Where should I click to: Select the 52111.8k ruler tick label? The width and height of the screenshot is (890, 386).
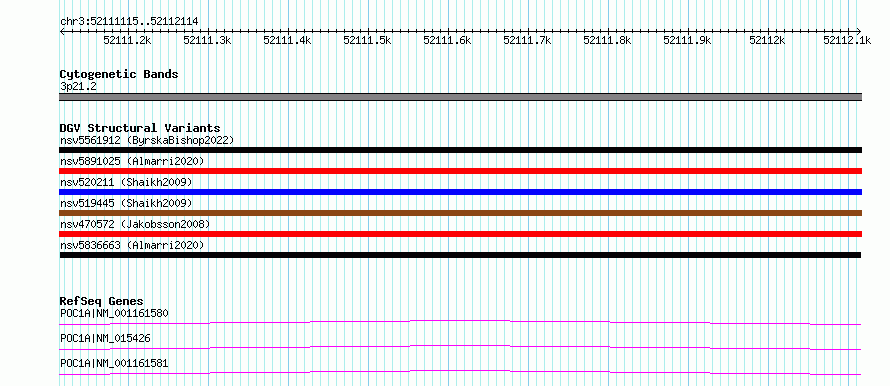coord(608,40)
